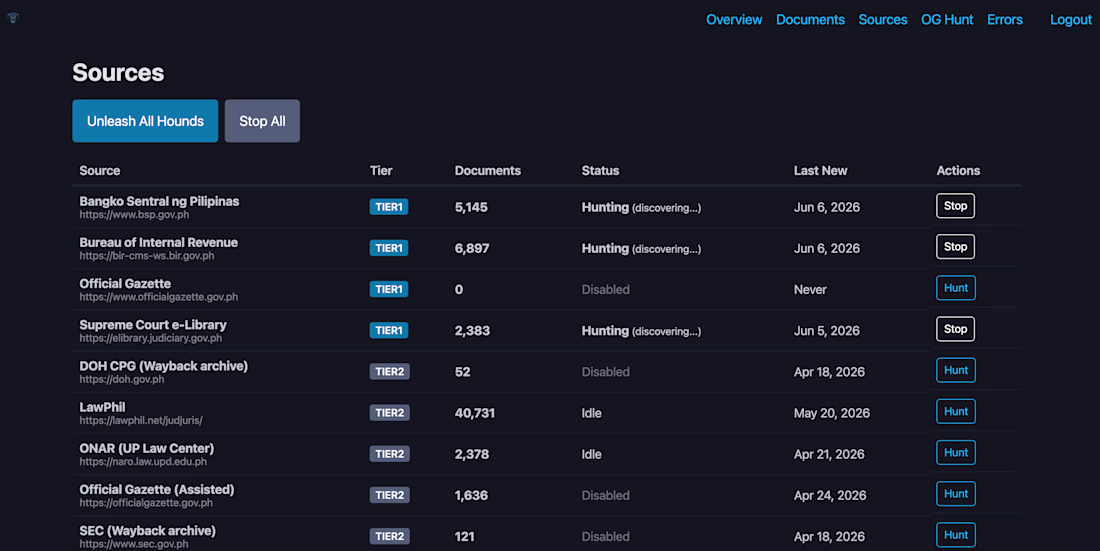Viewport: 1100px width, 551px height.
Task: Open the Sources nav link
Action: click(883, 20)
